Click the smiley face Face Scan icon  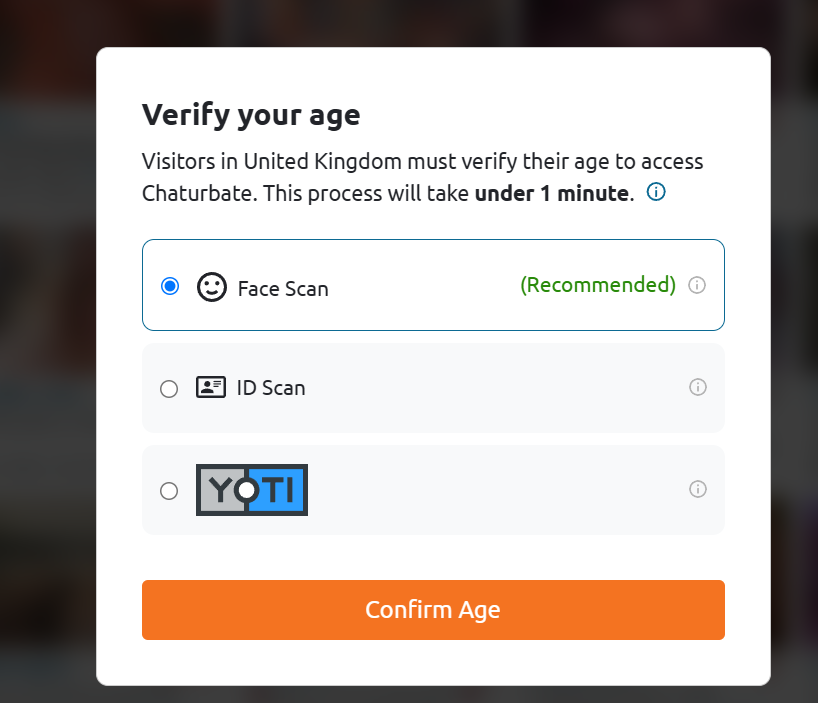click(x=211, y=287)
